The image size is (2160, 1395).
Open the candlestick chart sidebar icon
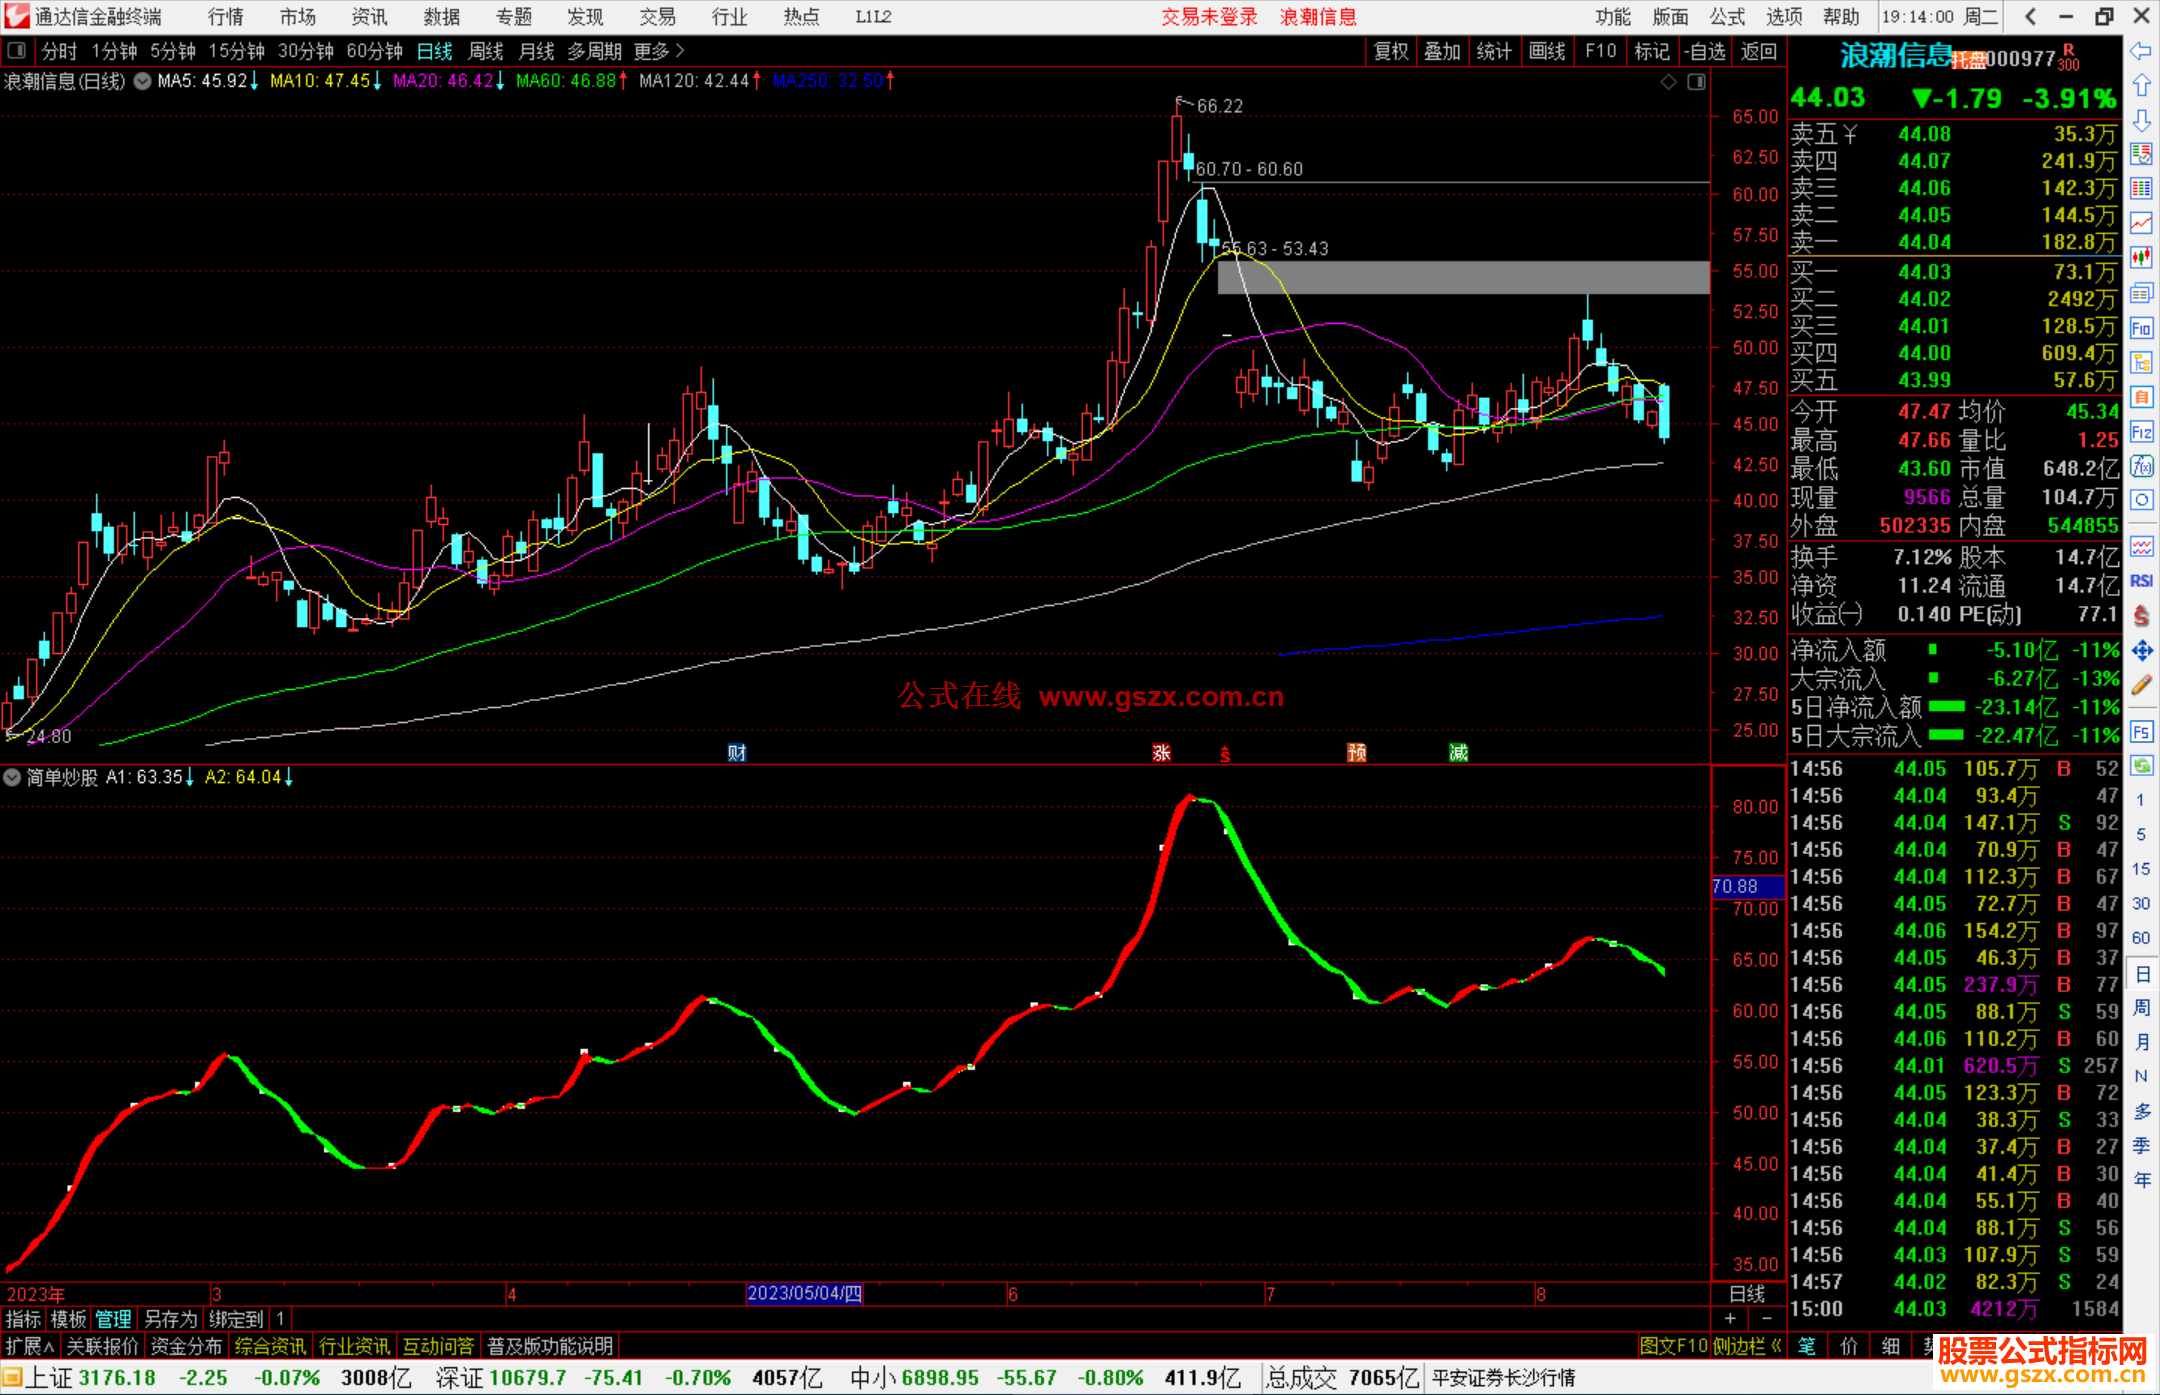(2141, 257)
